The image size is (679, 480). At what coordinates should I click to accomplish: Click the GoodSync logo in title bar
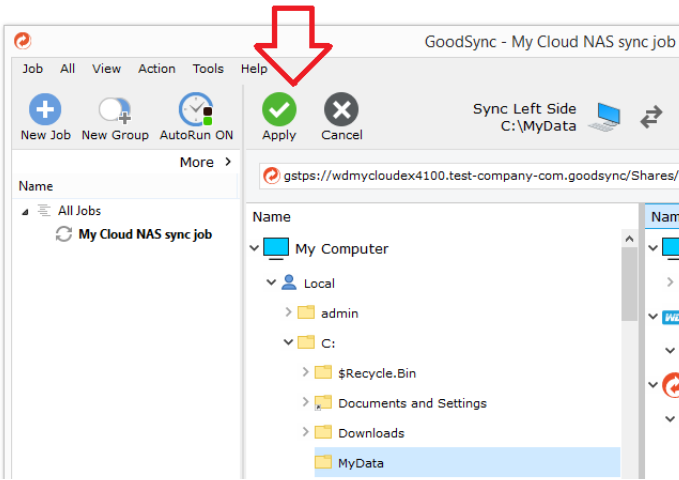(x=22, y=41)
